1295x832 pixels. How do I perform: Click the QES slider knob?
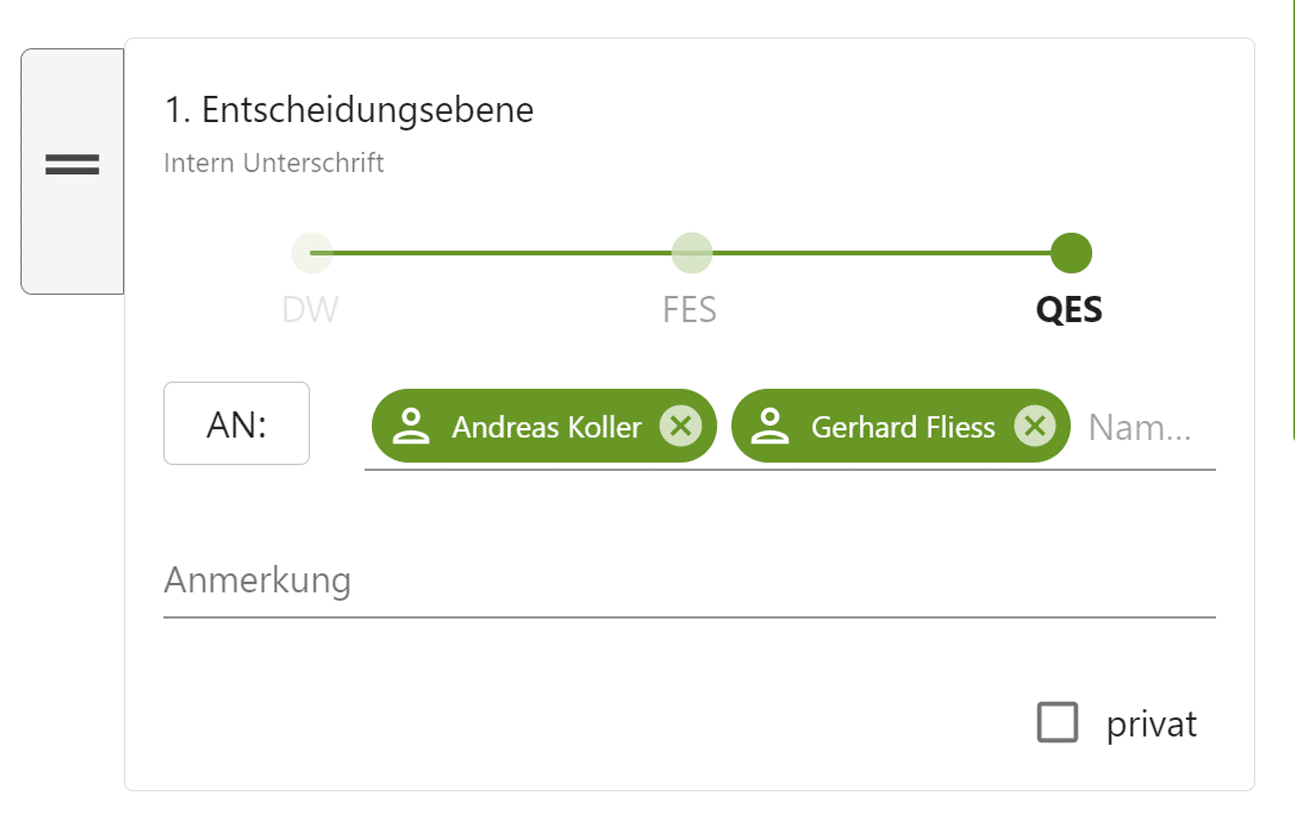click(x=1071, y=253)
